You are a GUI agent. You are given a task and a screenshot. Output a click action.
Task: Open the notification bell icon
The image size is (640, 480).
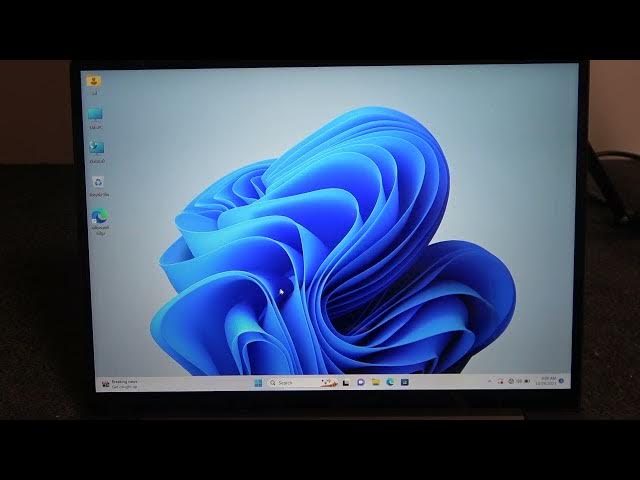tap(561, 381)
